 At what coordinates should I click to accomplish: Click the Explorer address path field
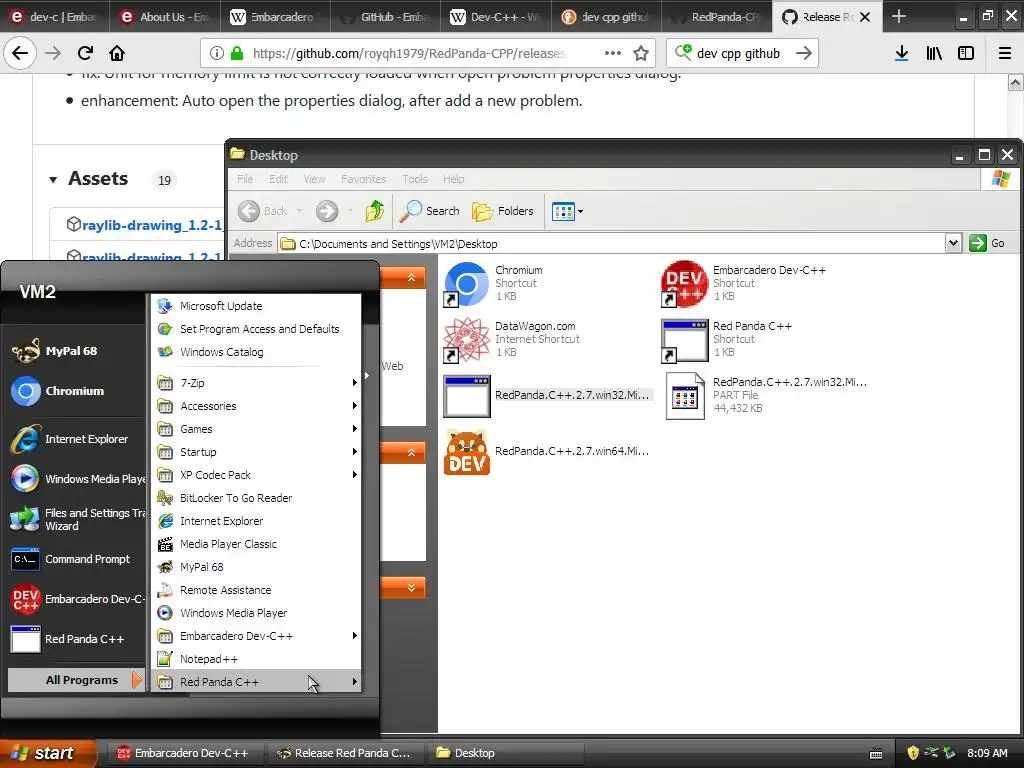point(611,244)
